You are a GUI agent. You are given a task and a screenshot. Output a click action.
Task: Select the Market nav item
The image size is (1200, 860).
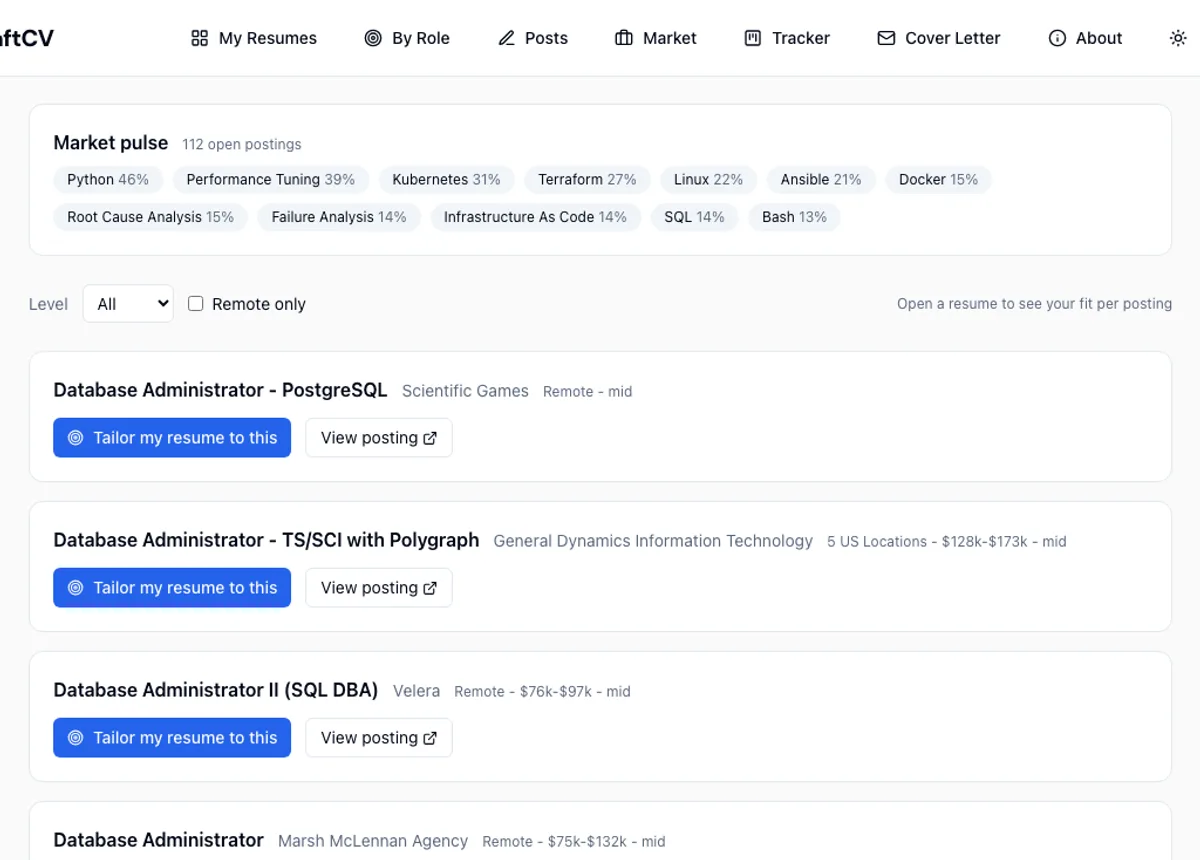pyautogui.click(x=656, y=38)
